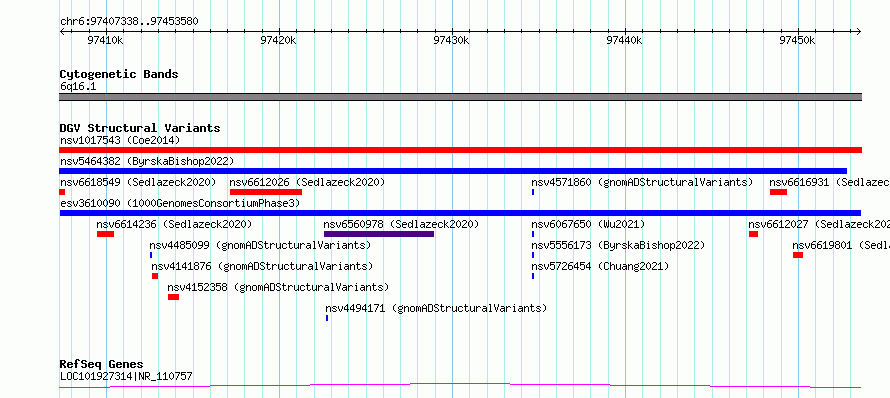Click the 6q16.1 band label
890x398 pixels.
click(x=78, y=86)
